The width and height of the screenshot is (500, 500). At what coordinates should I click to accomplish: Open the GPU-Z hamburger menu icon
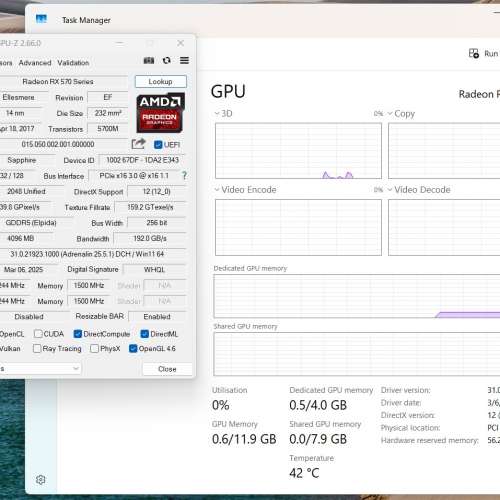coord(184,60)
